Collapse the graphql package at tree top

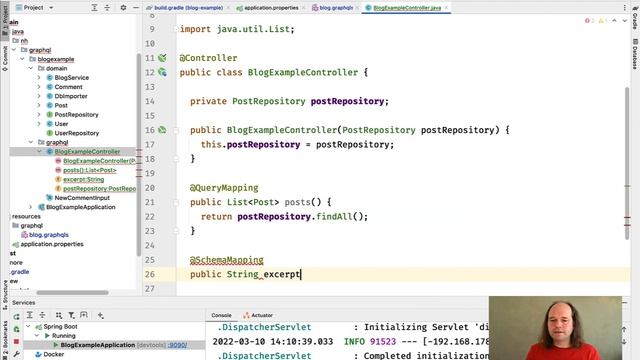click(x=14, y=50)
